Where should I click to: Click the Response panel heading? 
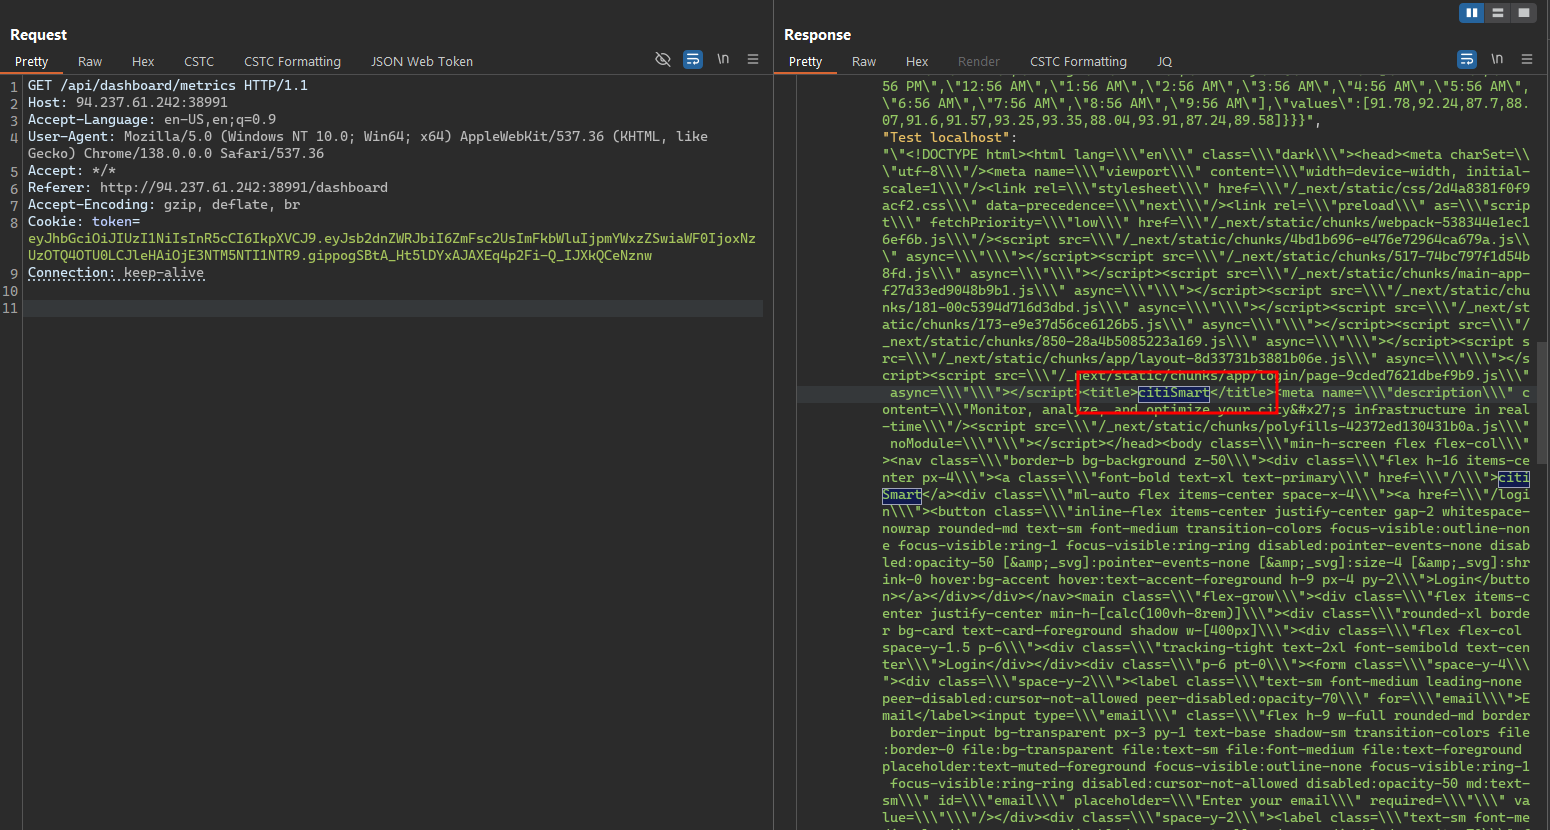pos(817,34)
